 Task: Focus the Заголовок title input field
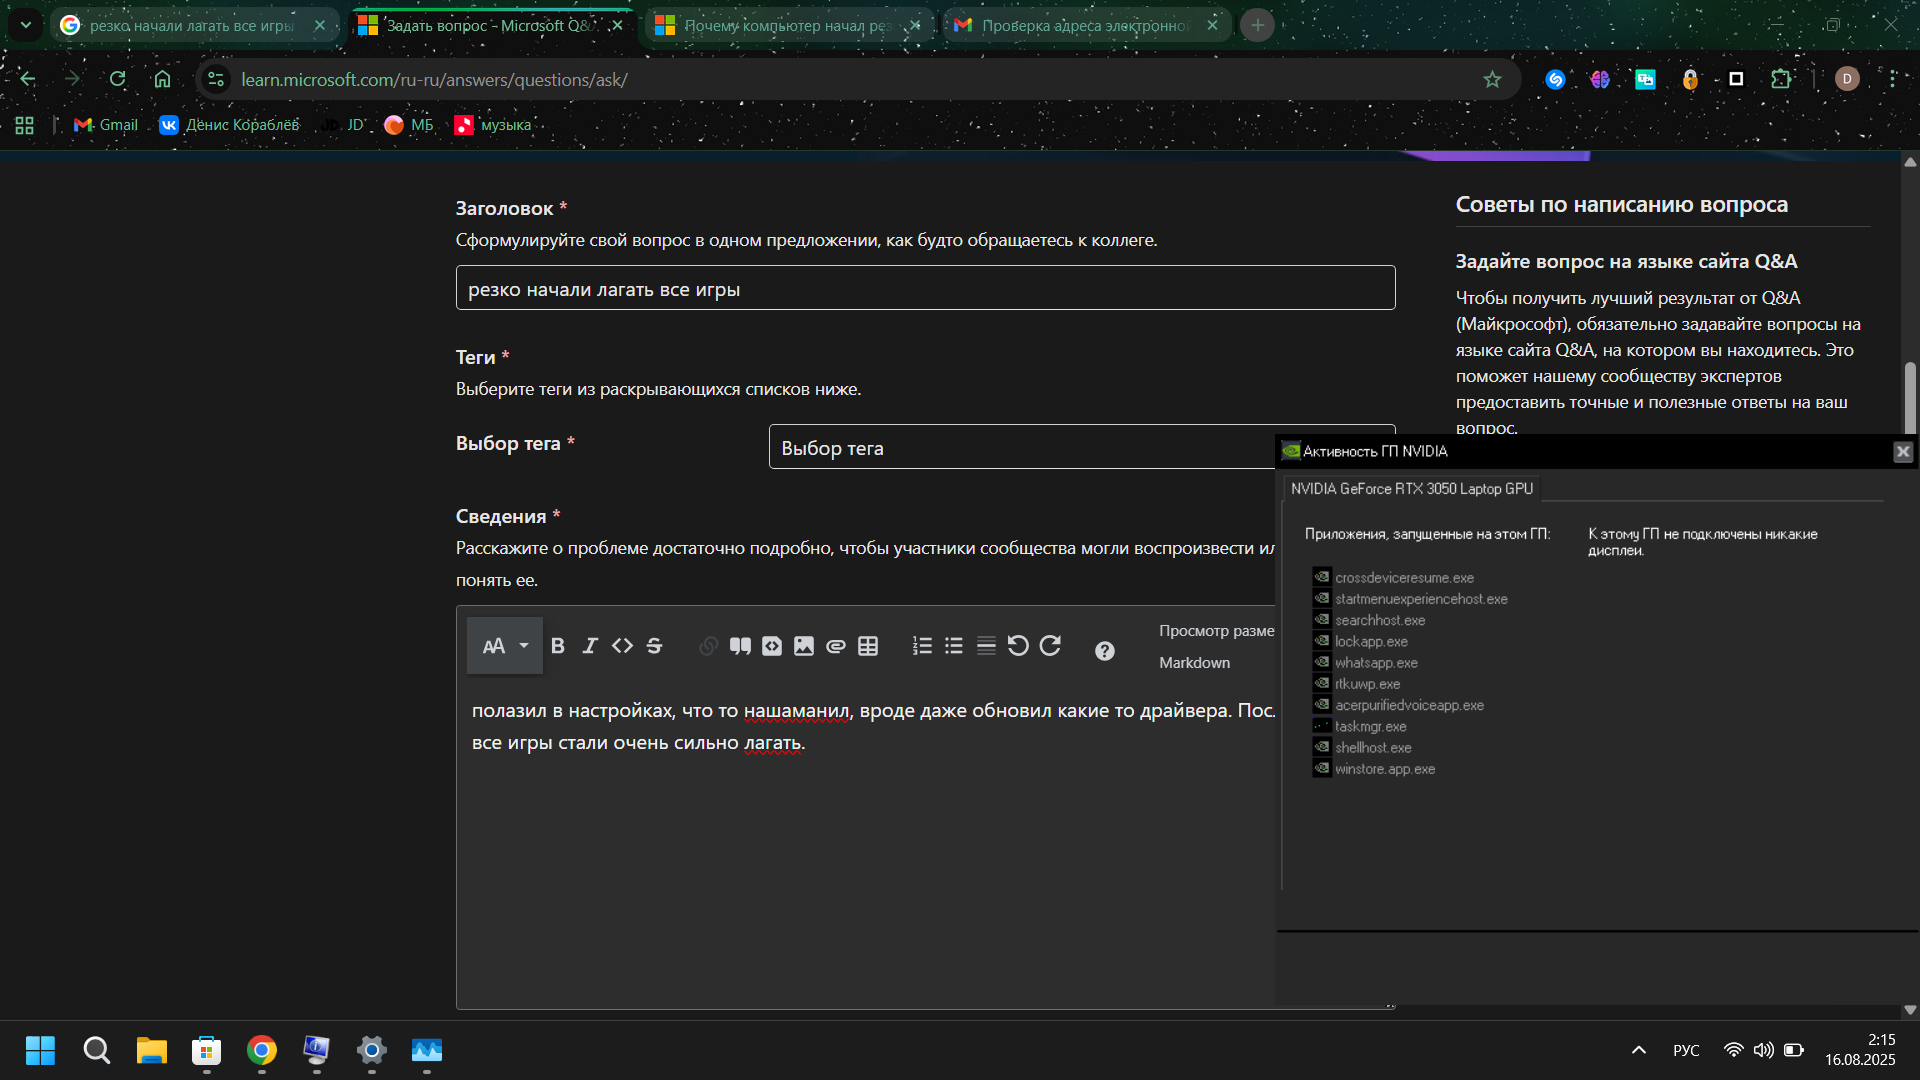[925, 288]
